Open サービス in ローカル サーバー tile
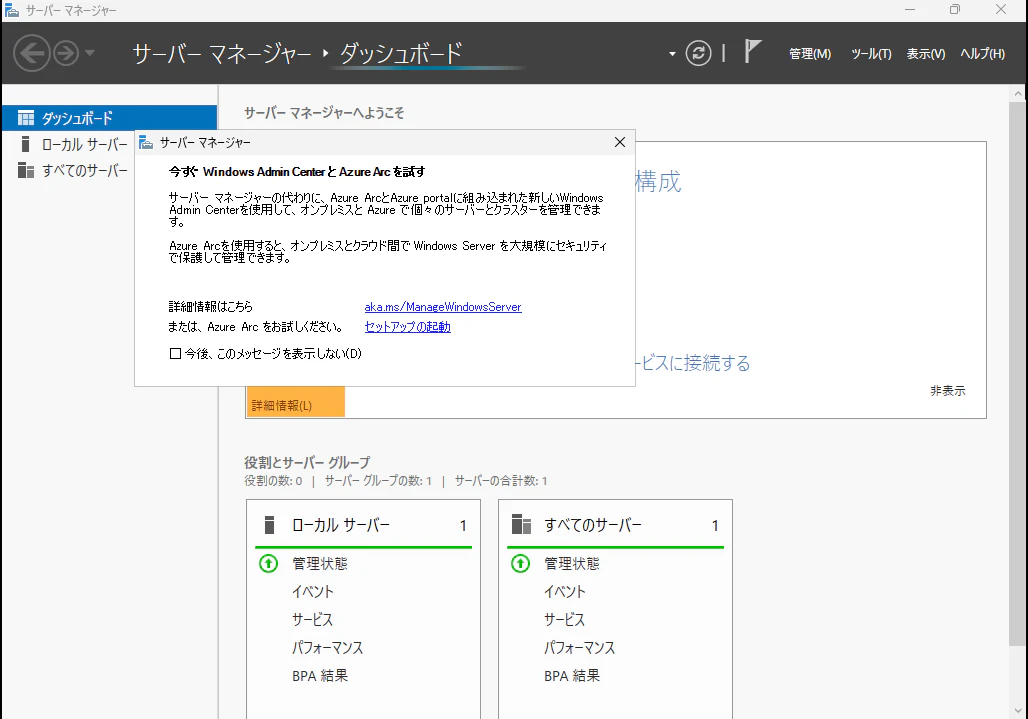This screenshot has width=1028, height=719. (x=313, y=620)
